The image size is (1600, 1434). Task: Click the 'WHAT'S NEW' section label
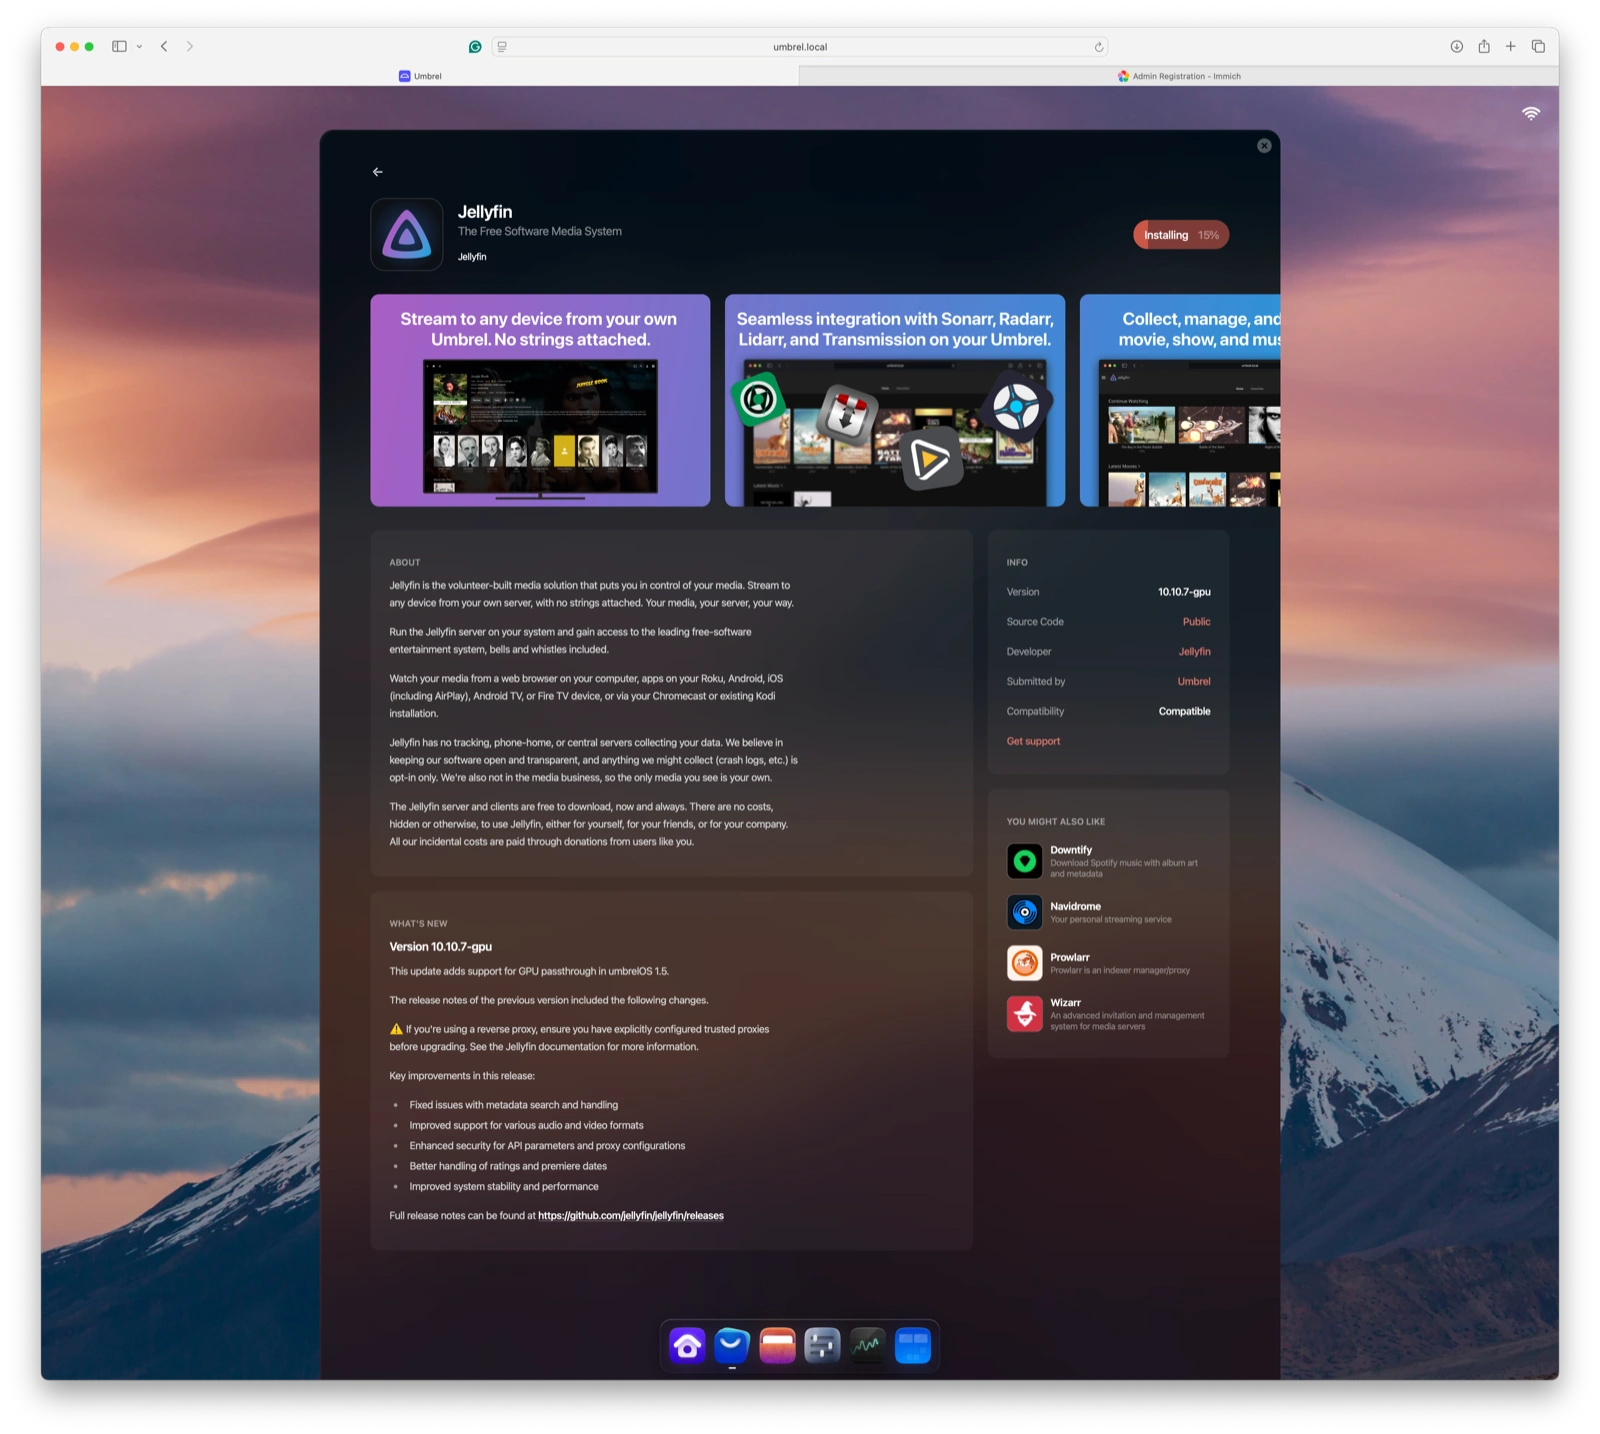(418, 924)
